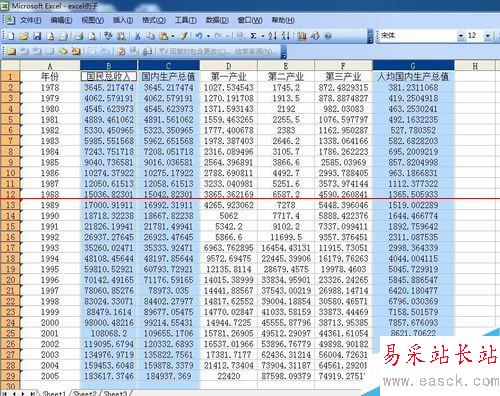
Task: Open the 工具 menu
Action: 185,20
